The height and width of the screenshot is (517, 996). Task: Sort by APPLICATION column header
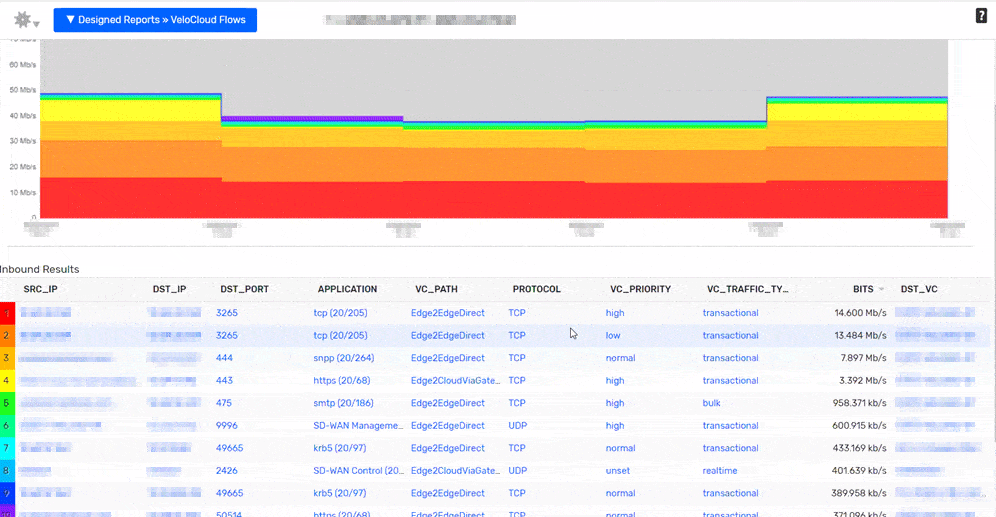347,289
